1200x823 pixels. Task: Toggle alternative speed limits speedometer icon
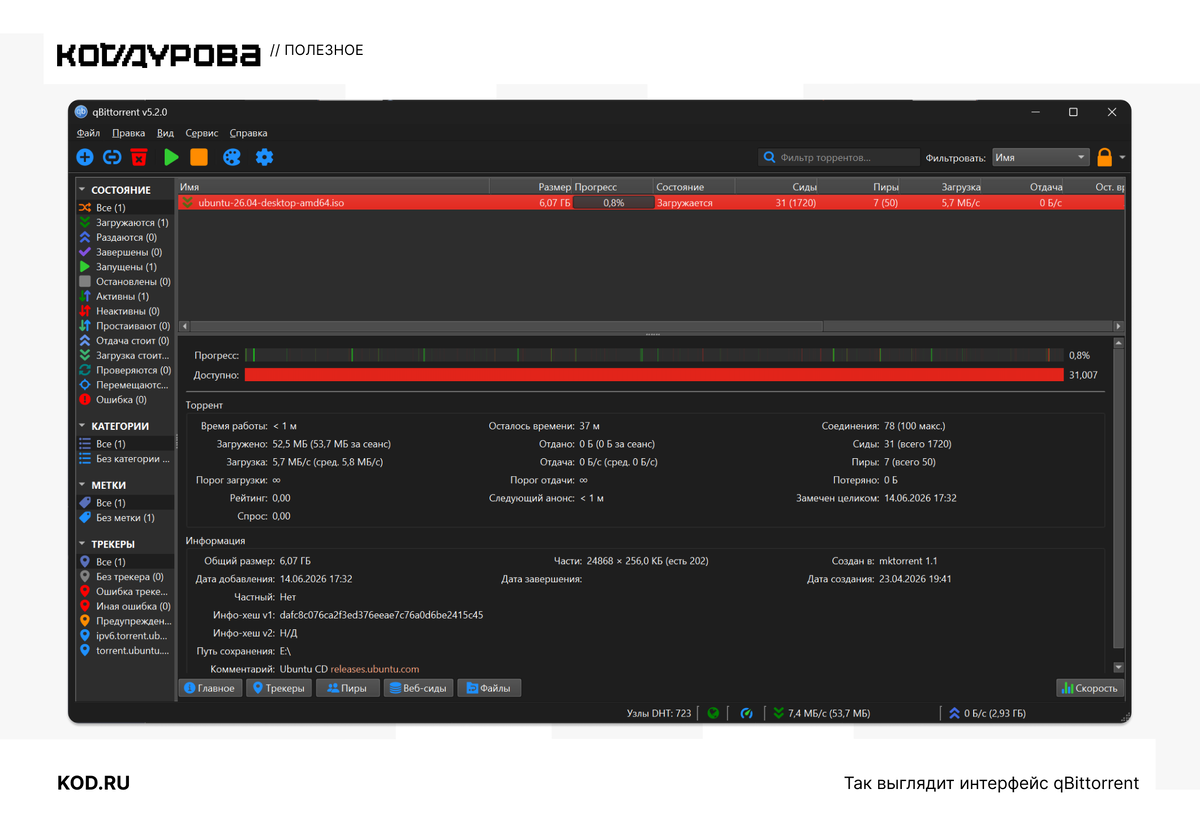(746, 713)
